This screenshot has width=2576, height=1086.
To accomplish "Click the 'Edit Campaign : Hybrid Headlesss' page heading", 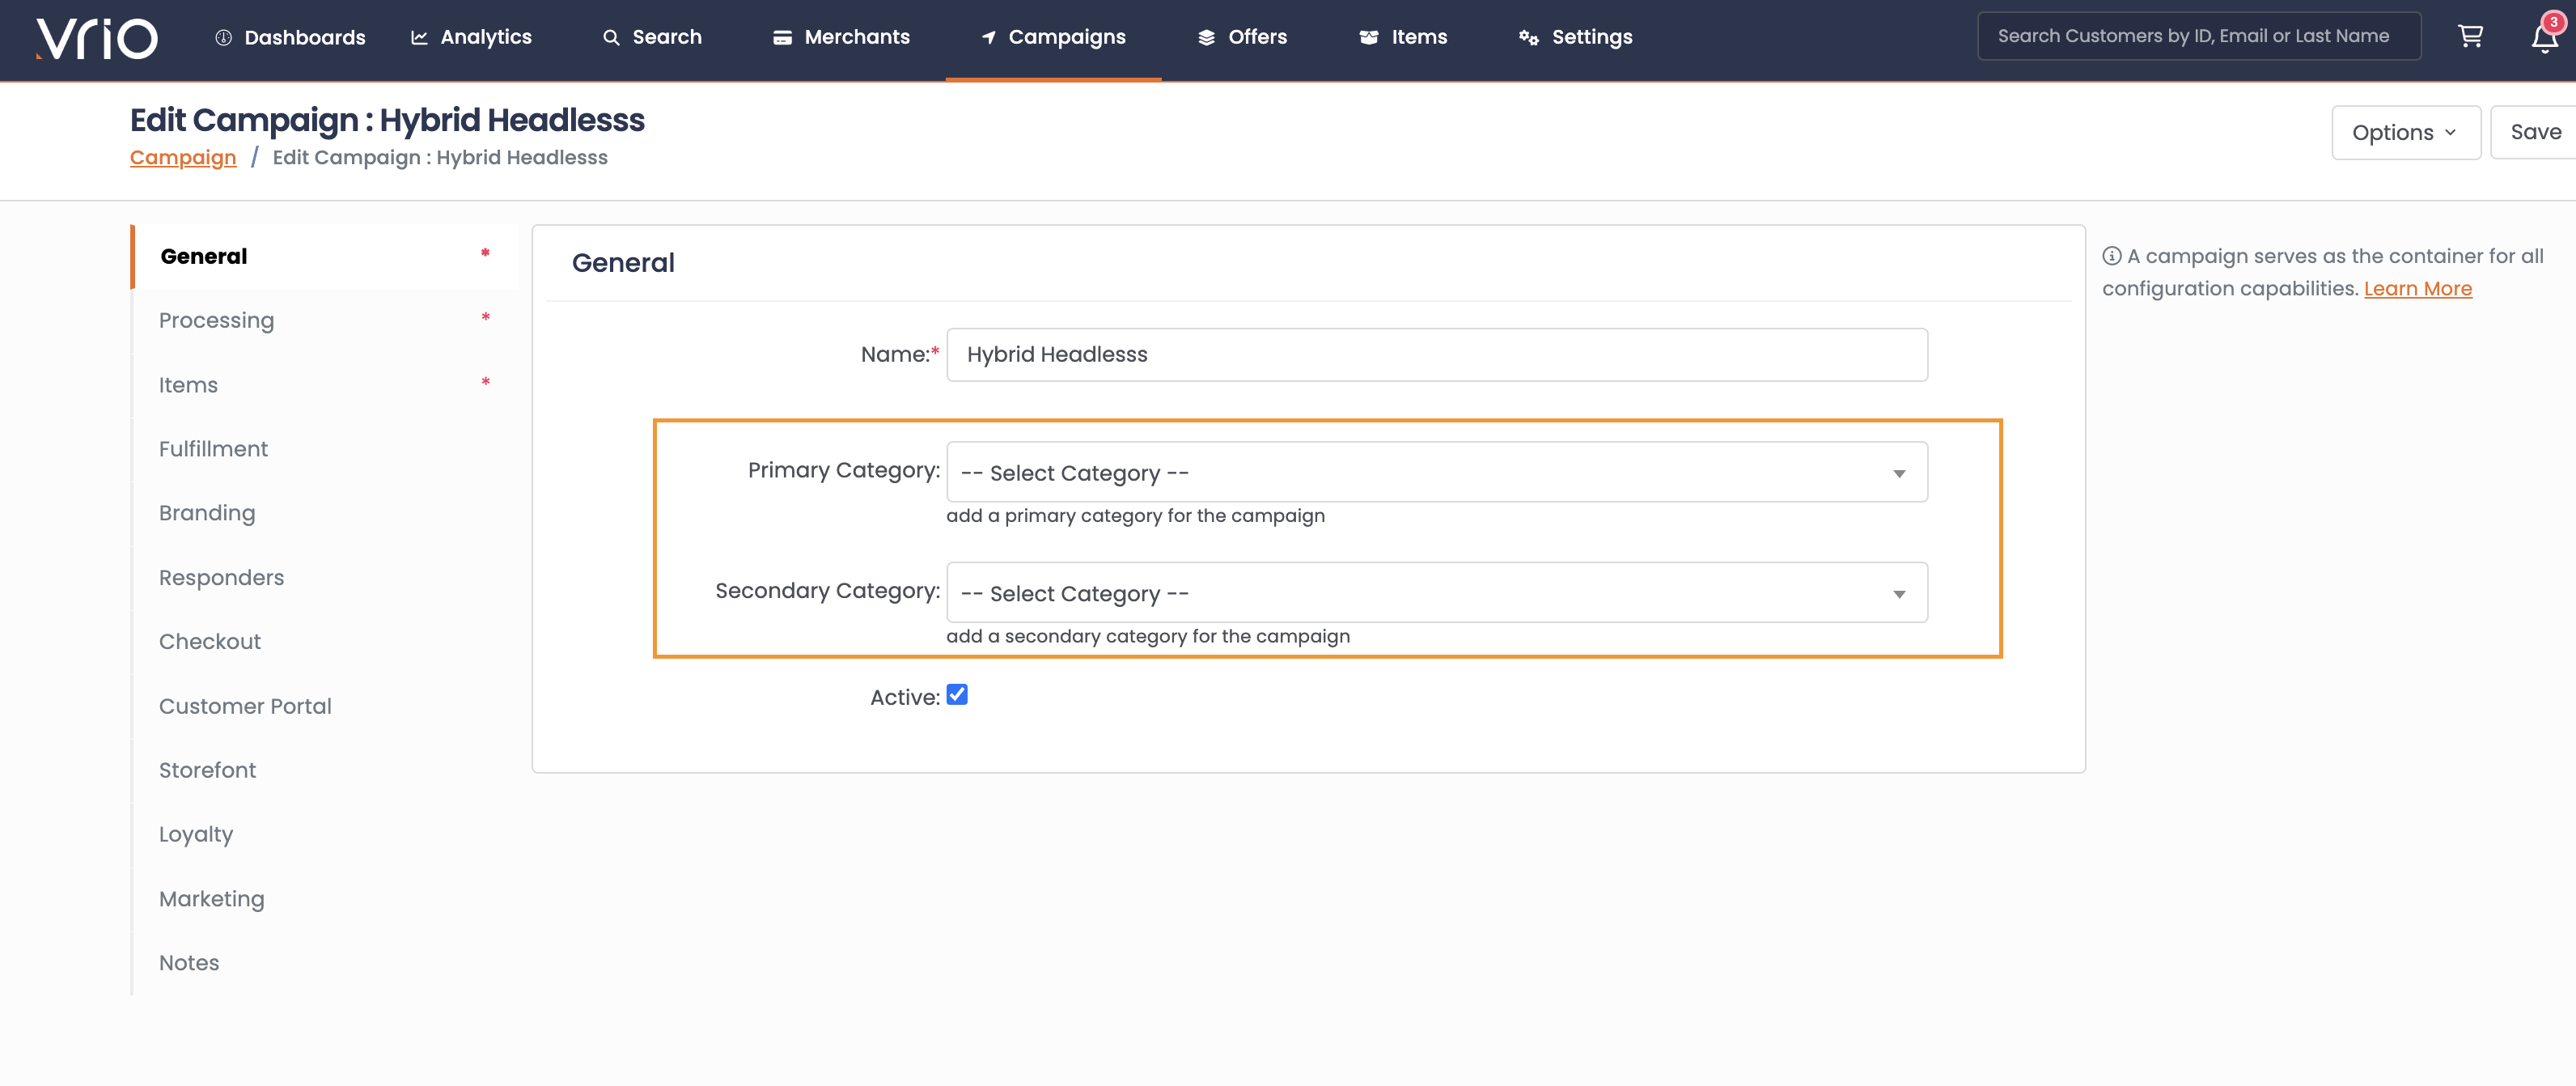I will (x=387, y=120).
